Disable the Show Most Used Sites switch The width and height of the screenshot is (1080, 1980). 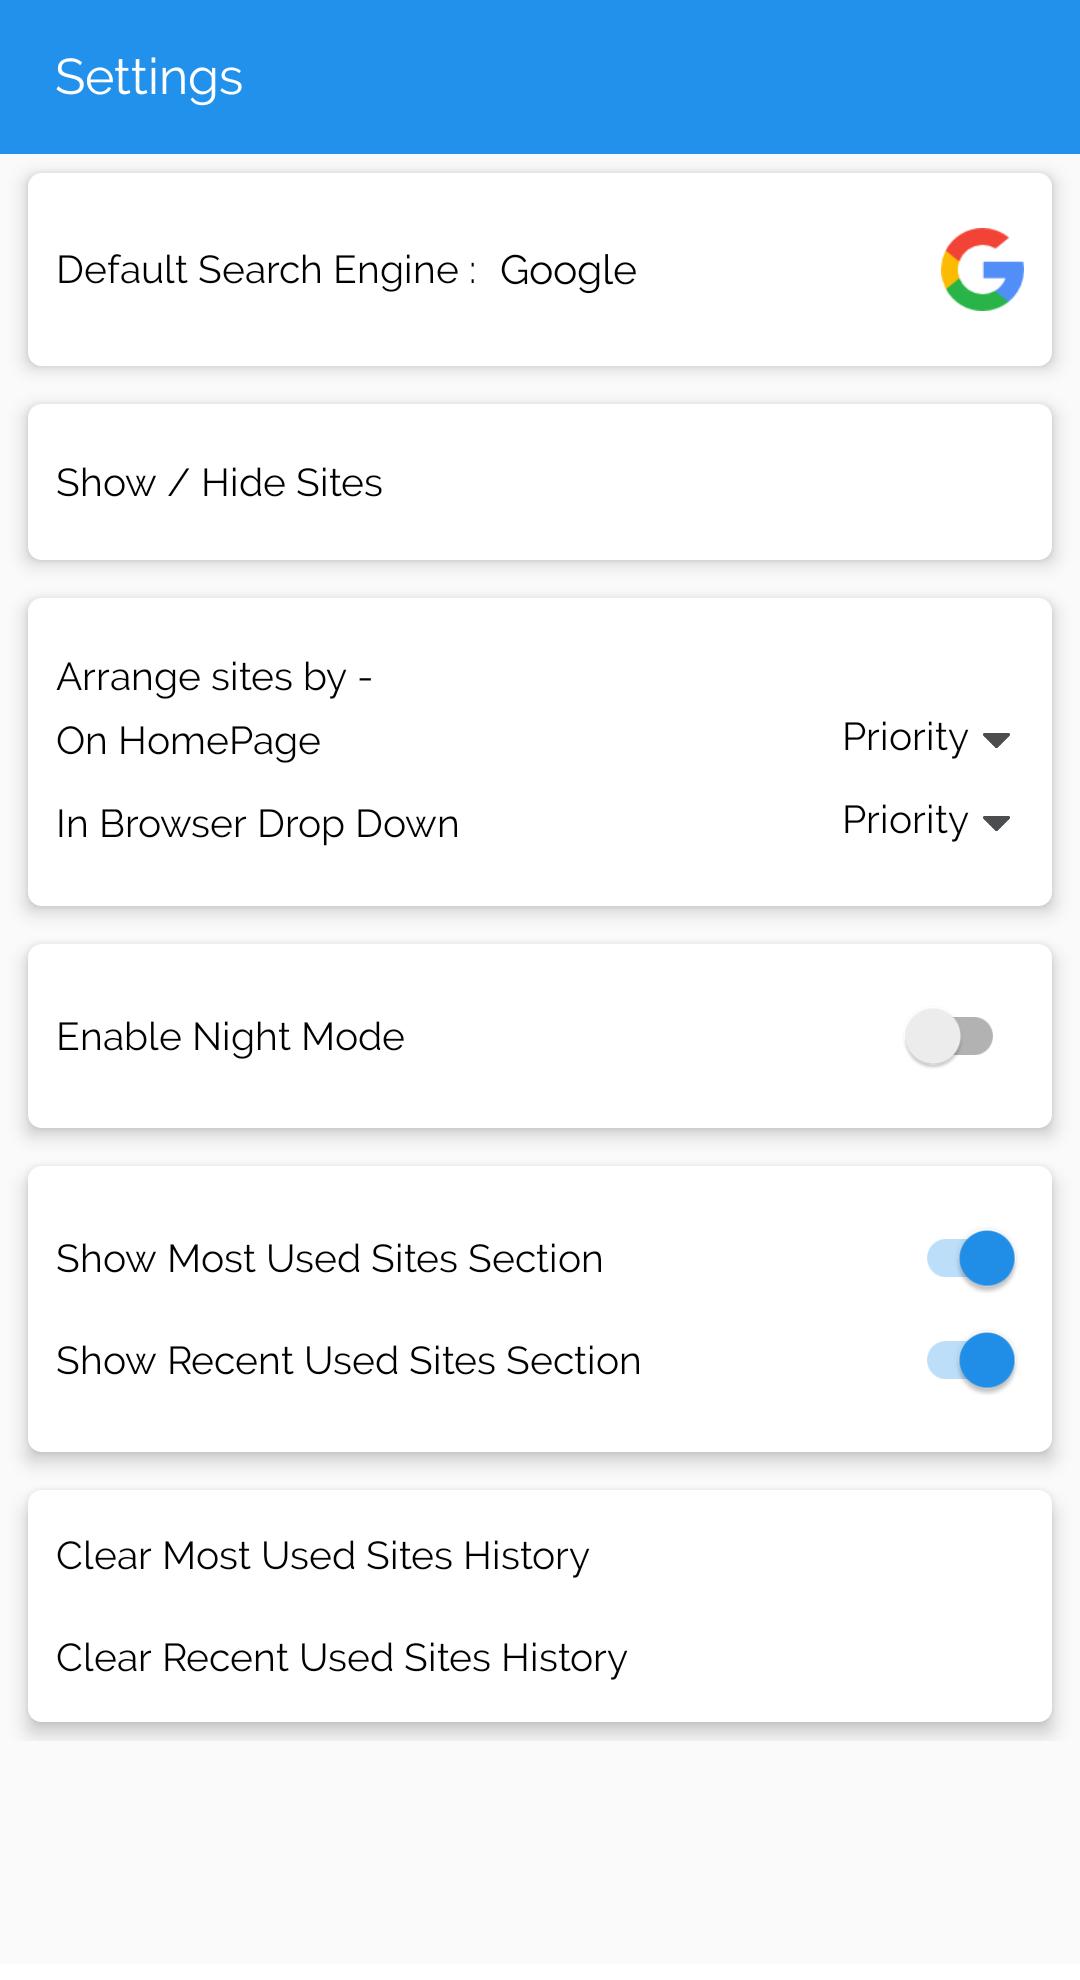pos(971,1258)
